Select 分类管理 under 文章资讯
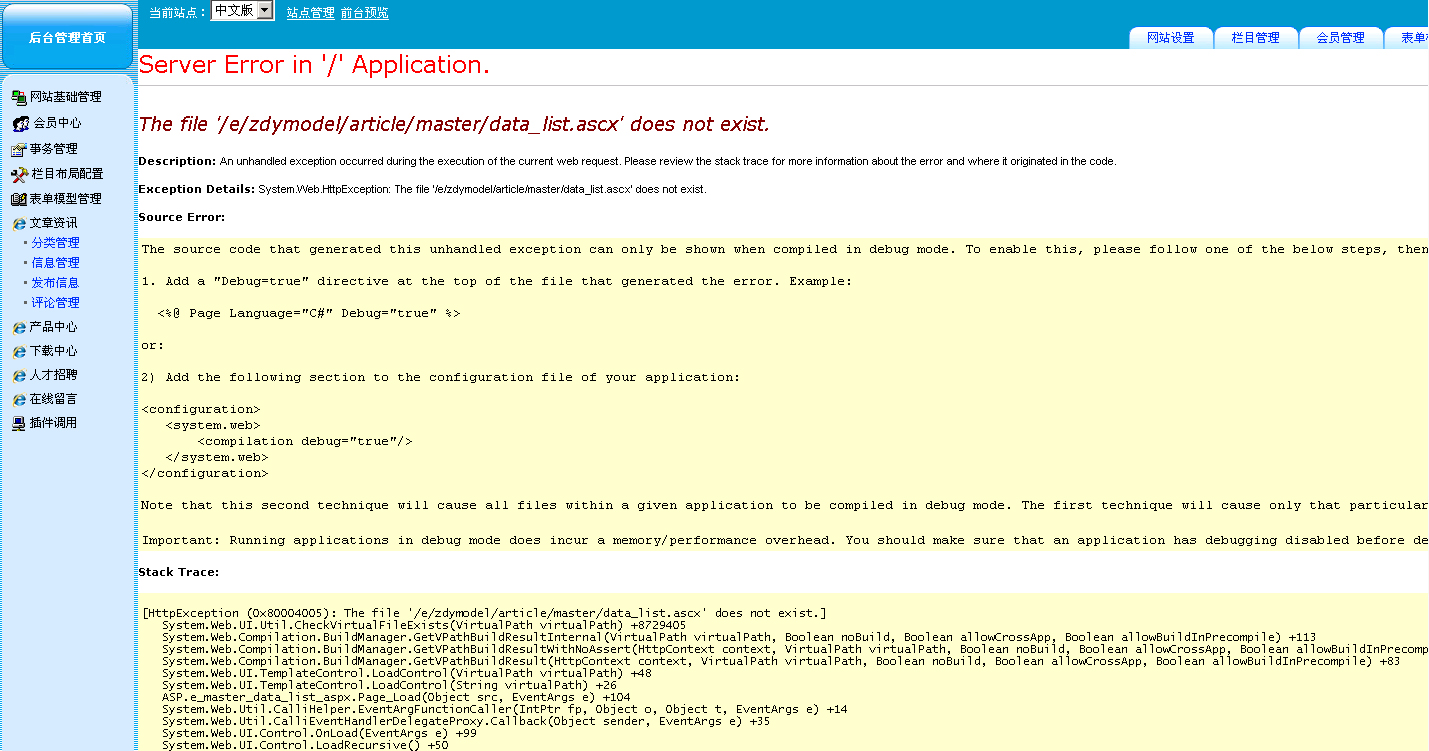This screenshot has width=1429, height=751. 55,243
